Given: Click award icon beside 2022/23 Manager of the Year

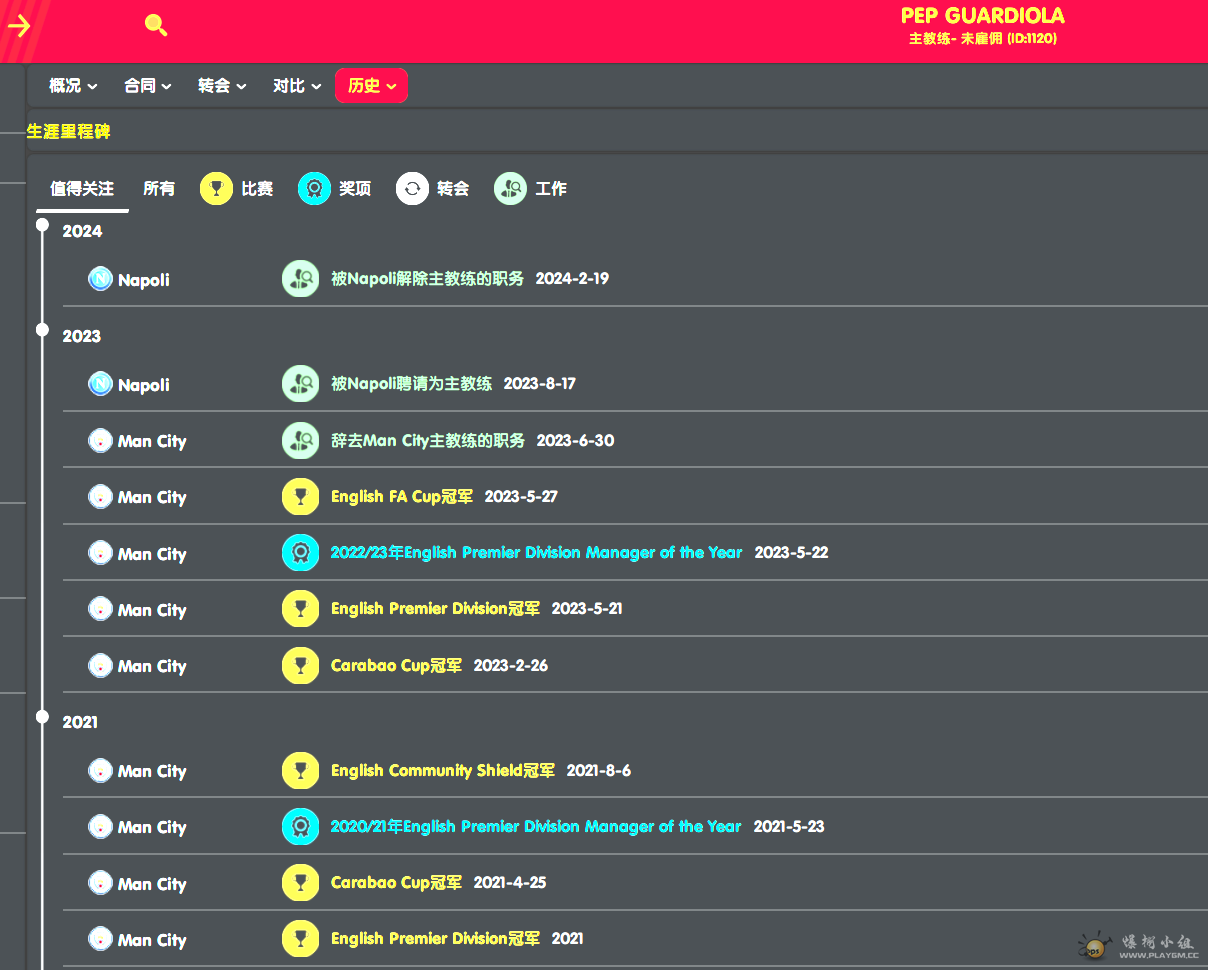Looking at the screenshot, I should point(300,553).
